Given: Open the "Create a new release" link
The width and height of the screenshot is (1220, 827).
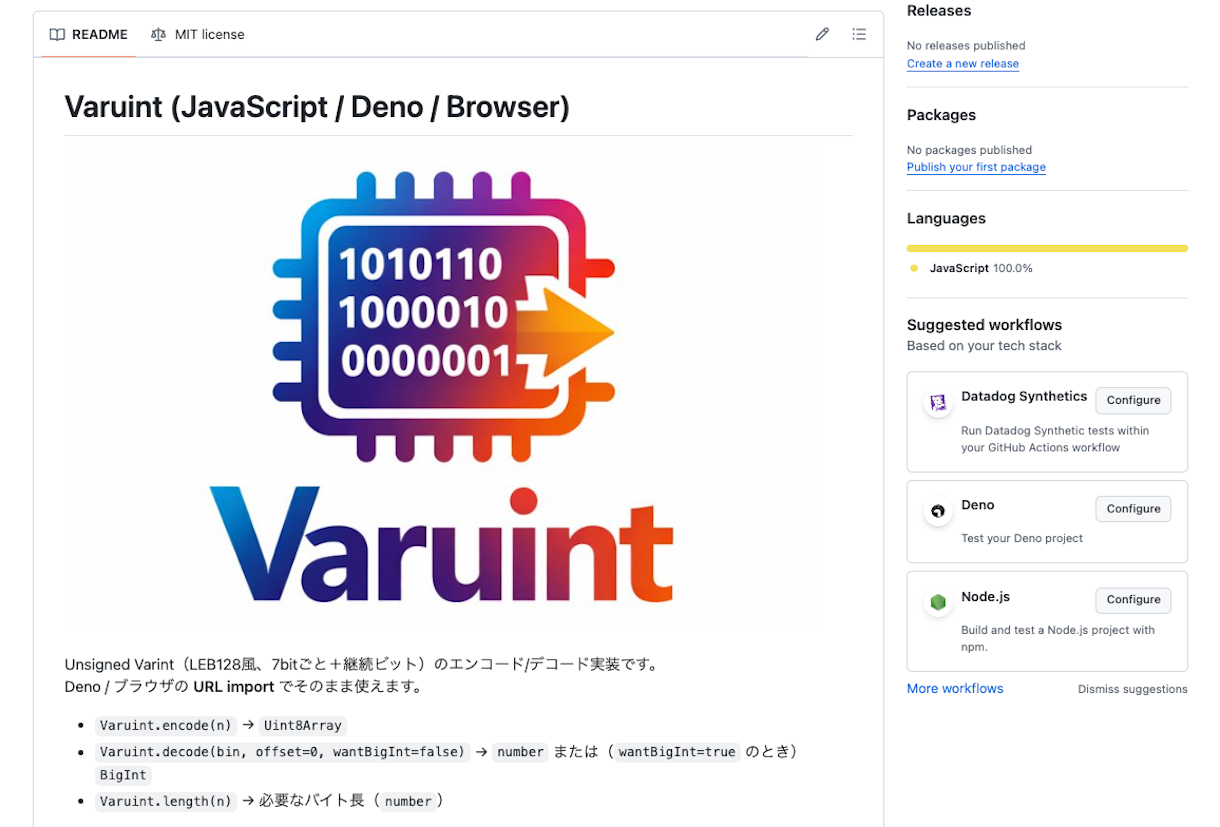Looking at the screenshot, I should [962, 64].
